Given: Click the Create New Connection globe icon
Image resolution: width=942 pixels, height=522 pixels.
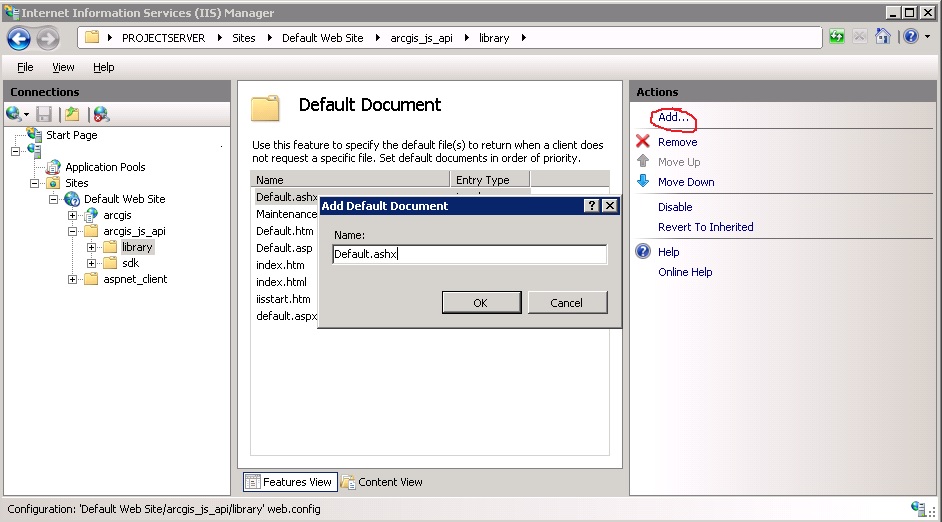Looking at the screenshot, I should [x=14, y=114].
